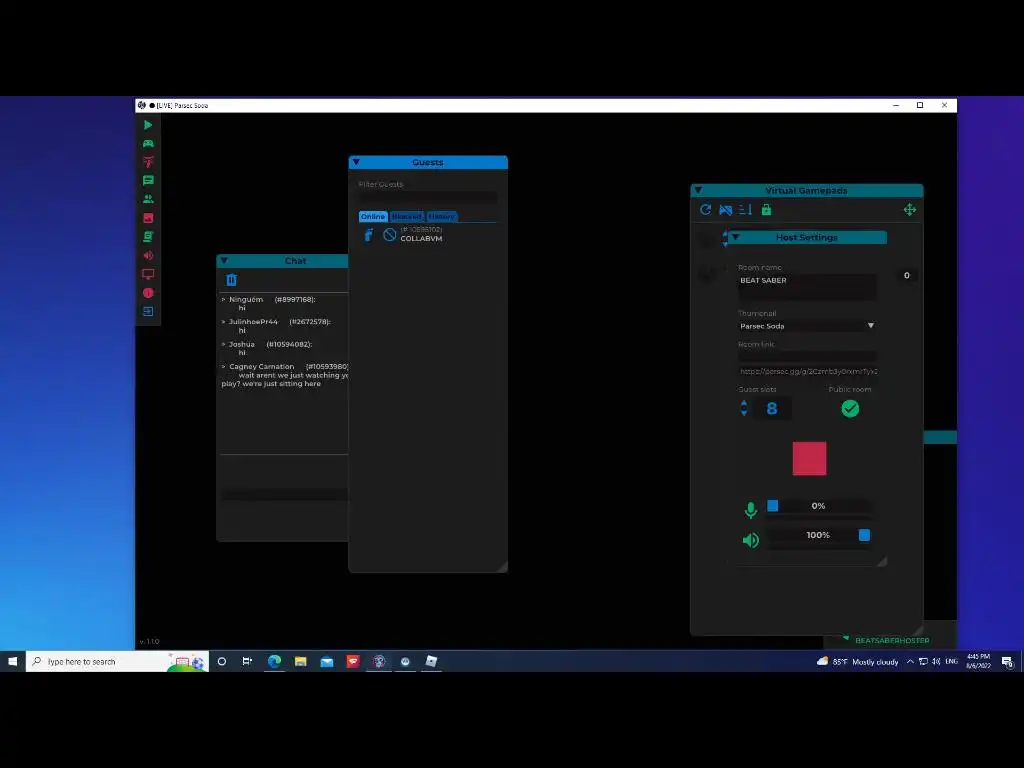1024x768 pixels.
Task: Click the red image thumbnail sidebar icon
Action: click(x=148, y=218)
